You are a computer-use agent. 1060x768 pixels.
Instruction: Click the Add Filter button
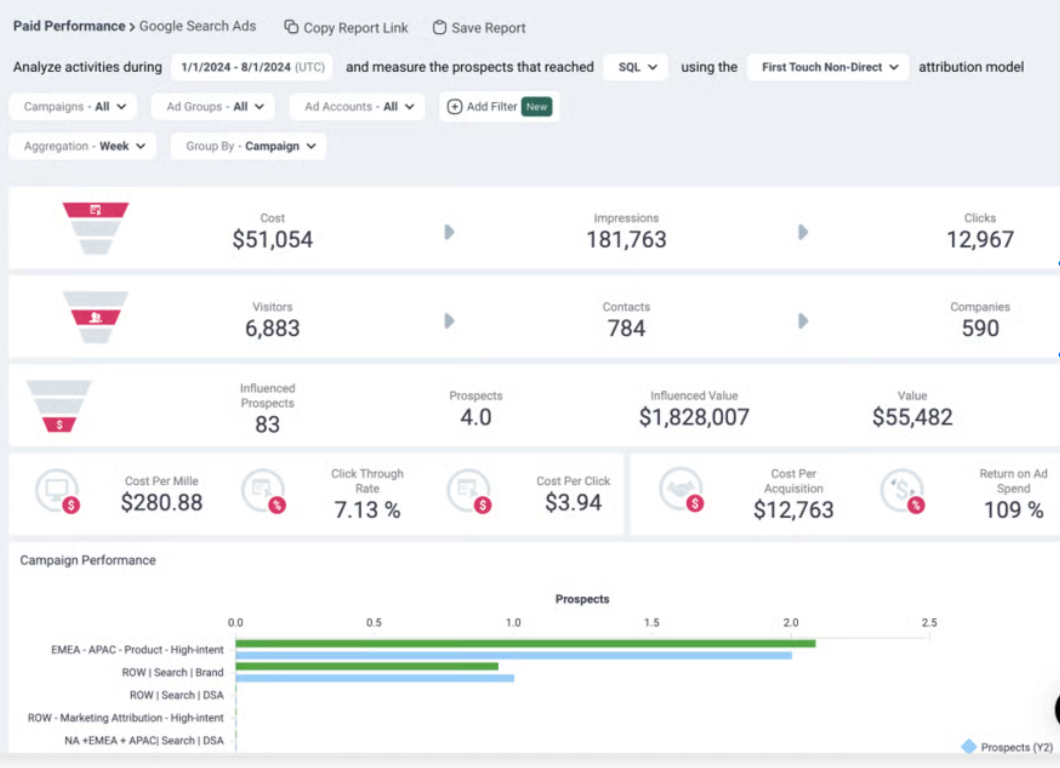(498, 106)
